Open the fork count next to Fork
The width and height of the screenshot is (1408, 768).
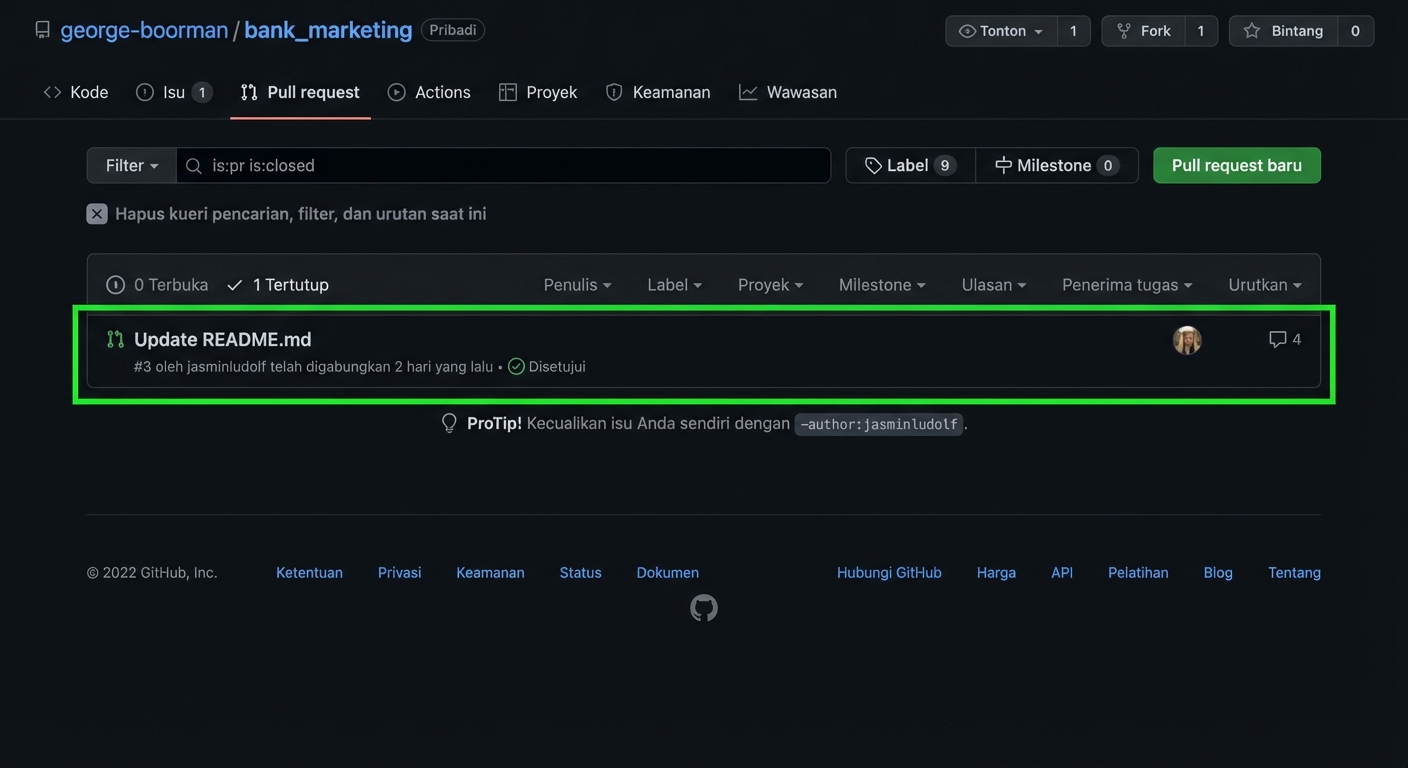(x=1201, y=31)
